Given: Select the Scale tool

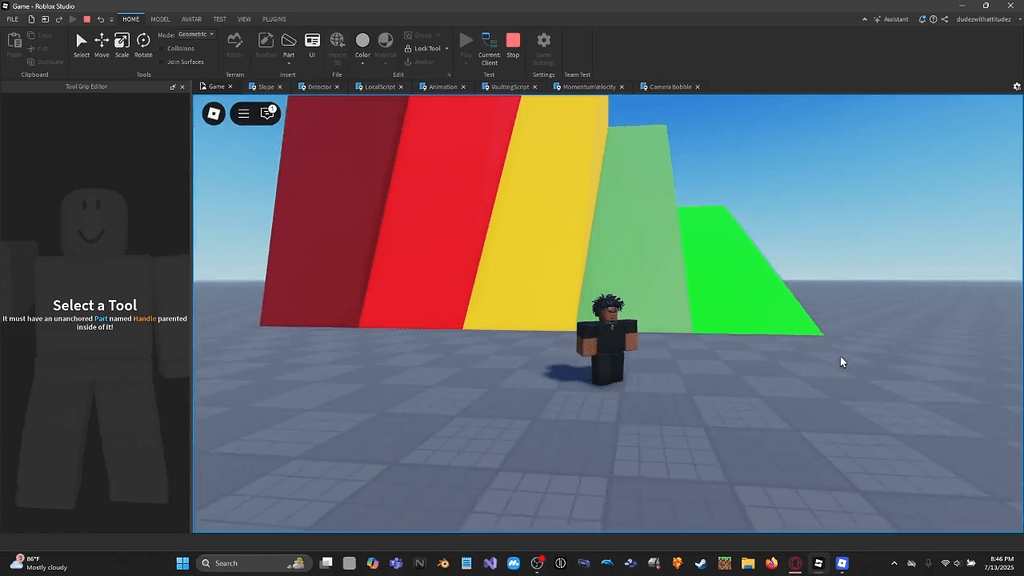Looking at the screenshot, I should pyautogui.click(x=121, y=45).
